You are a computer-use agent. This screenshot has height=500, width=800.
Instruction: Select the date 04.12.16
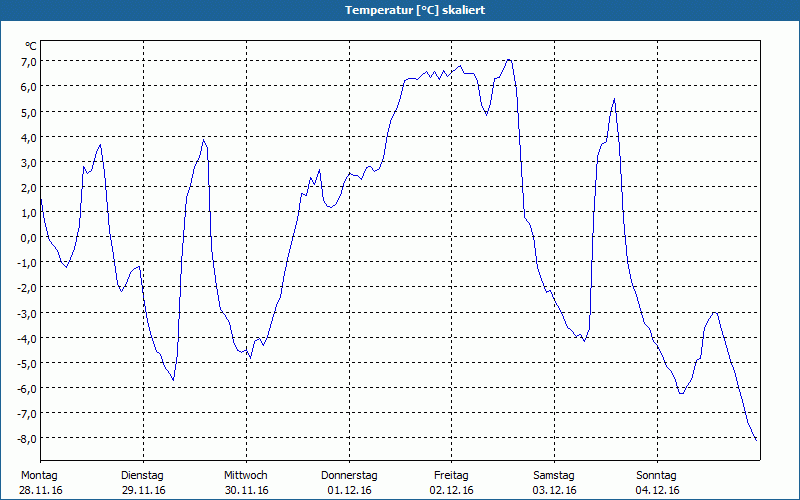point(658,490)
